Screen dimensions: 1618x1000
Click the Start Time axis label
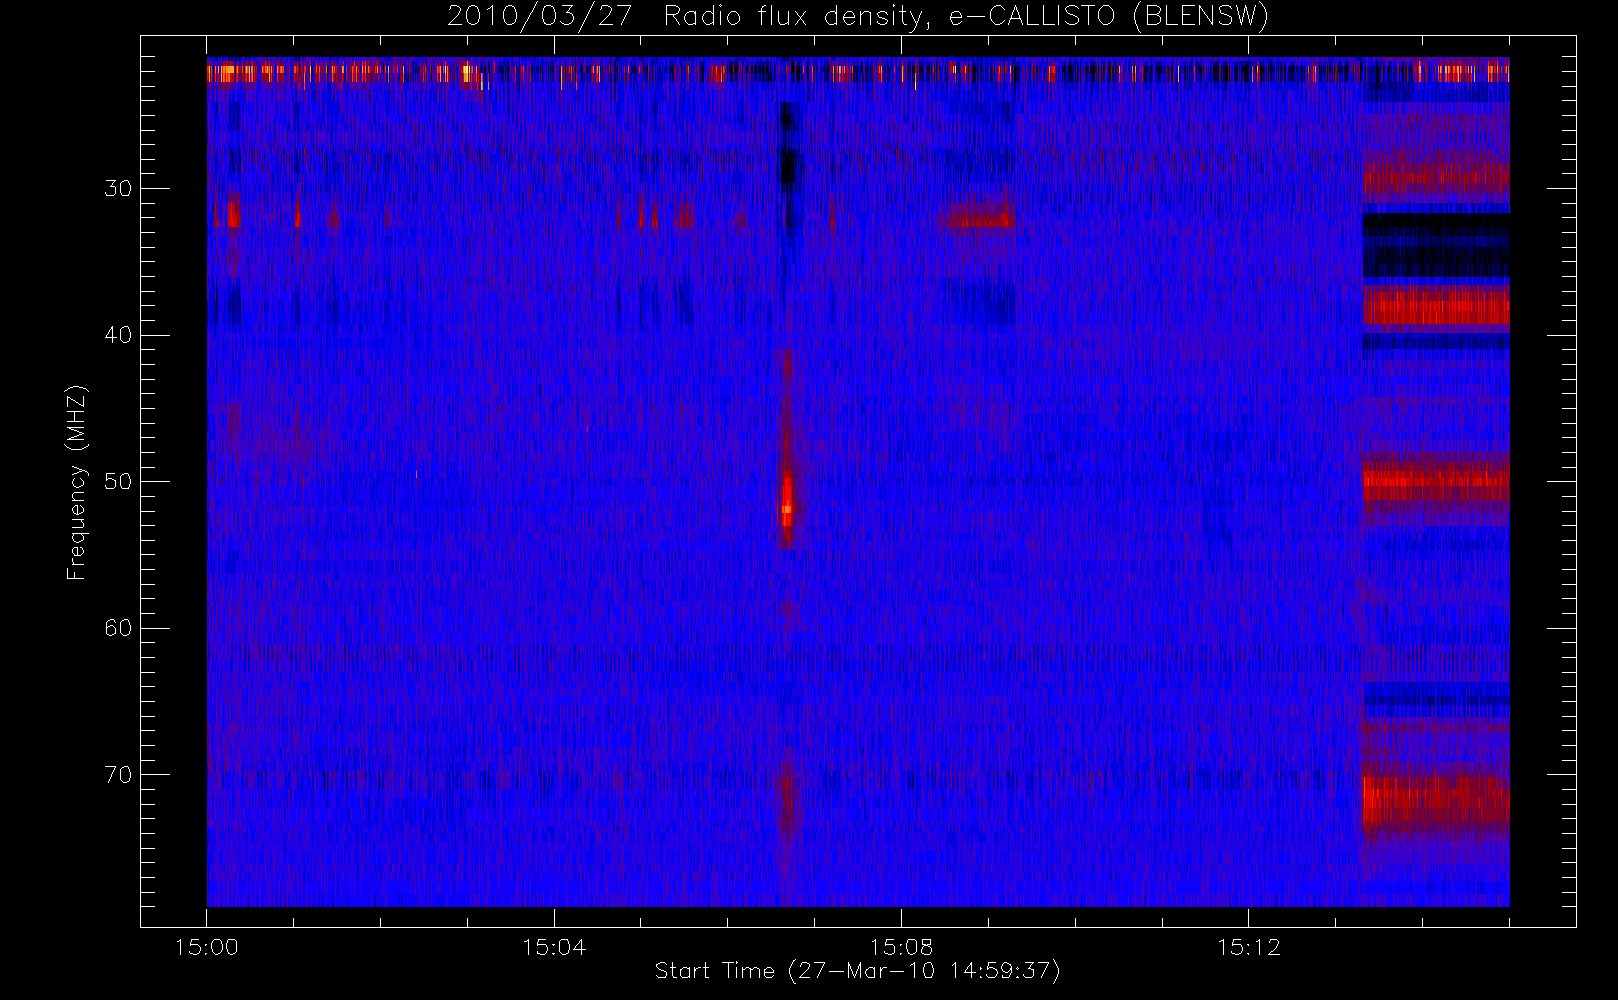pos(857,971)
